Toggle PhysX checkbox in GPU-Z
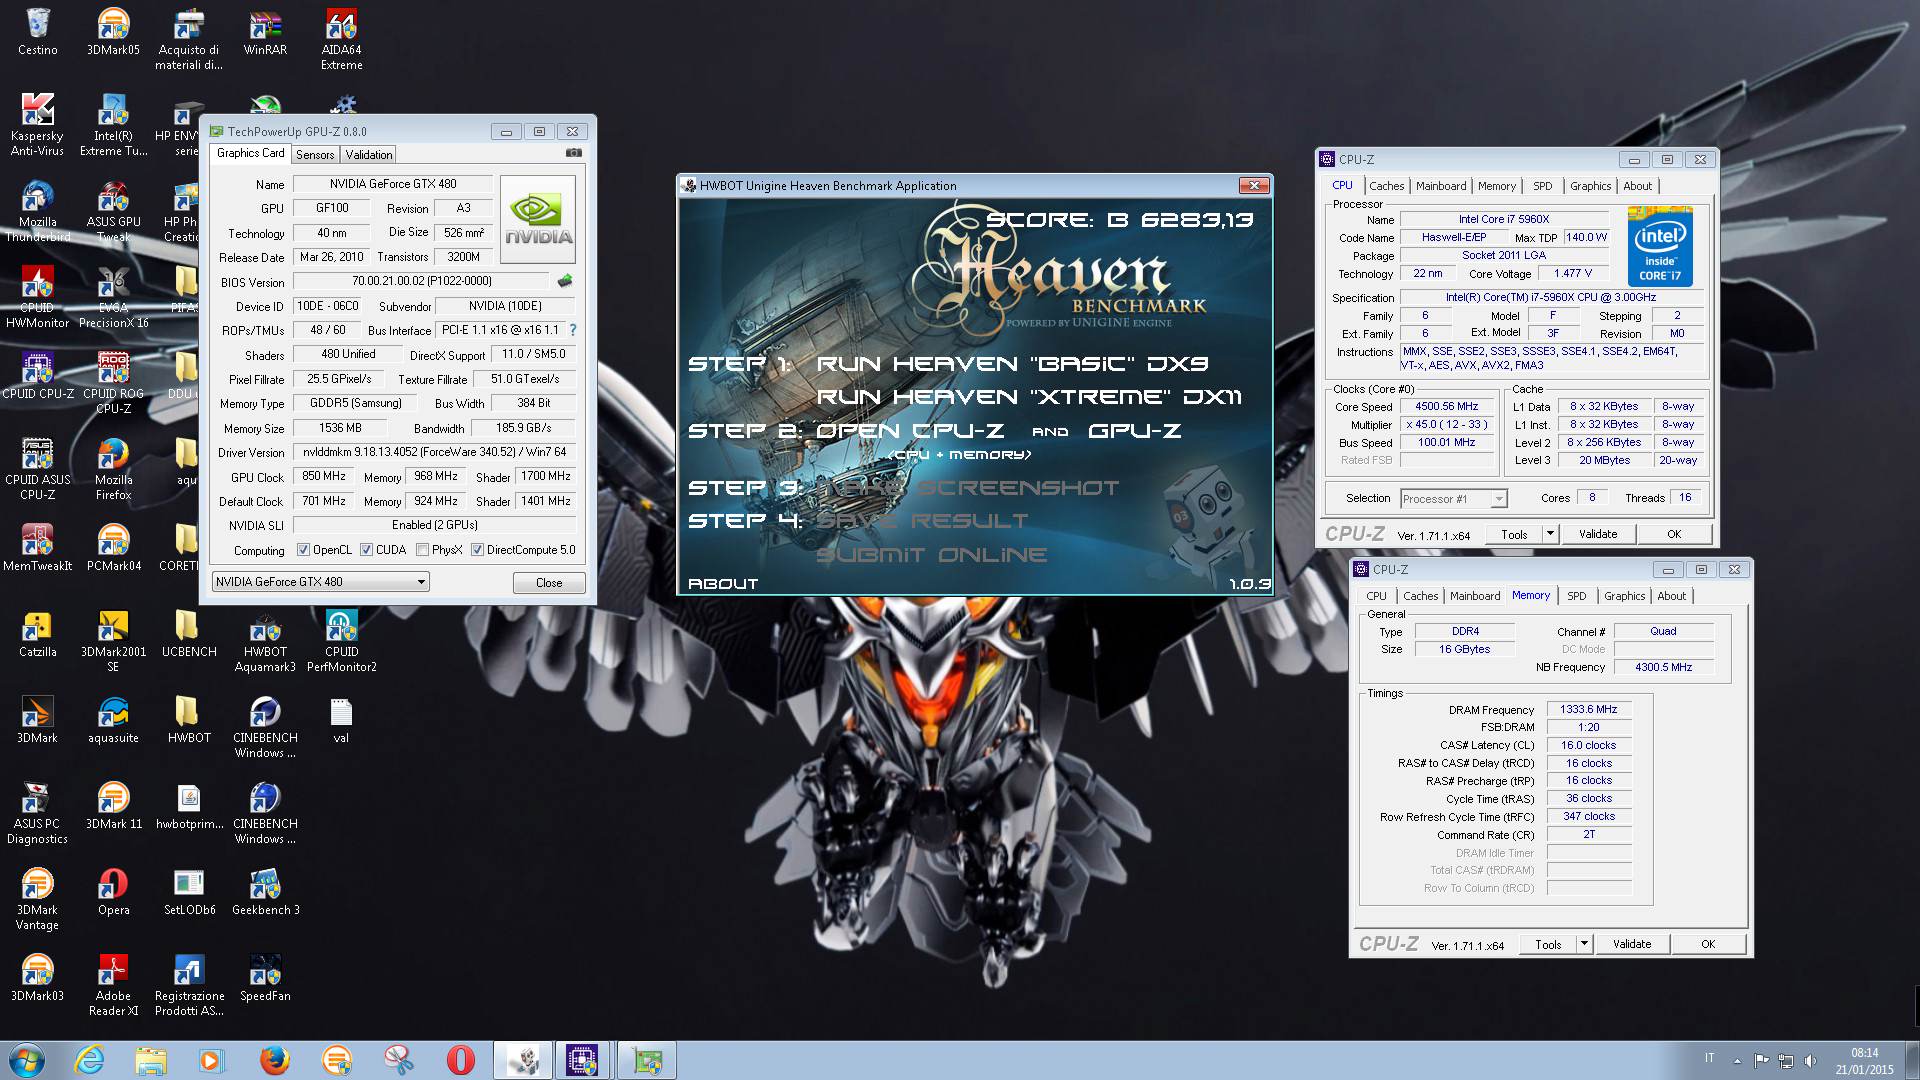The width and height of the screenshot is (1920, 1080). coord(422,550)
